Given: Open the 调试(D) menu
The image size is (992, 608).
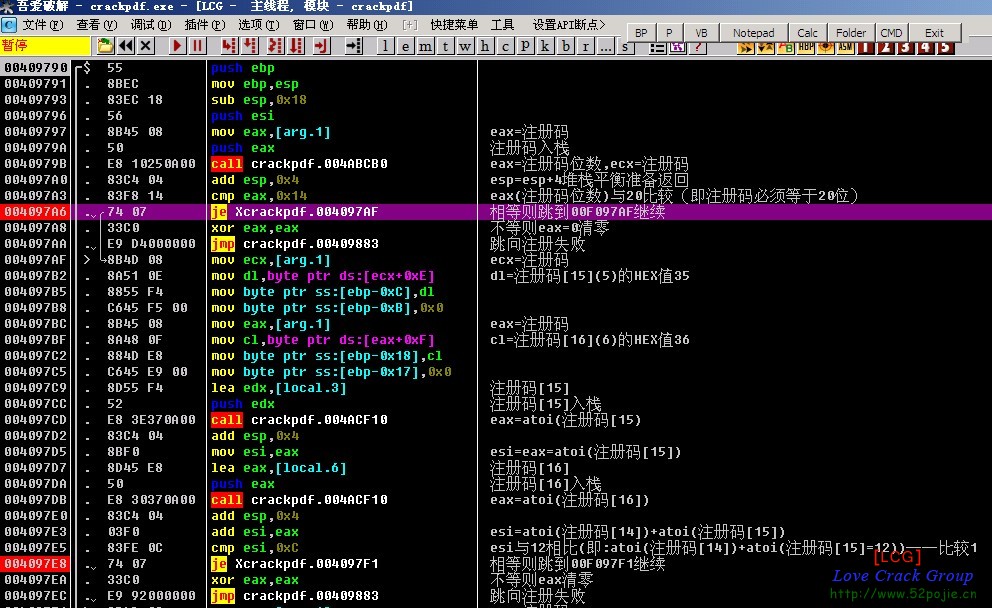Looking at the screenshot, I should click(151, 25).
